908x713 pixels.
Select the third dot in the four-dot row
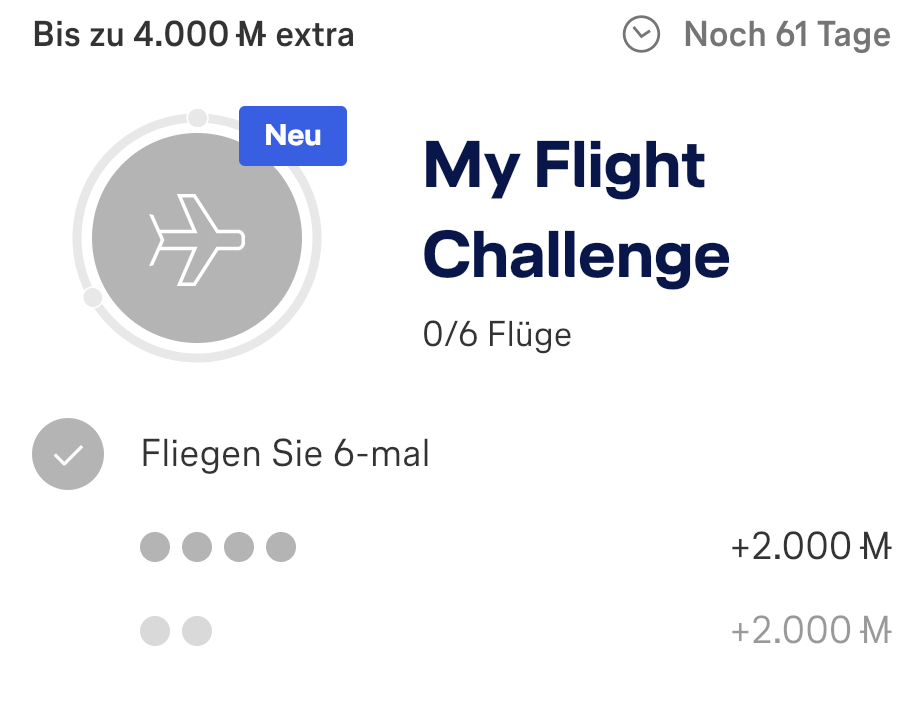239,547
